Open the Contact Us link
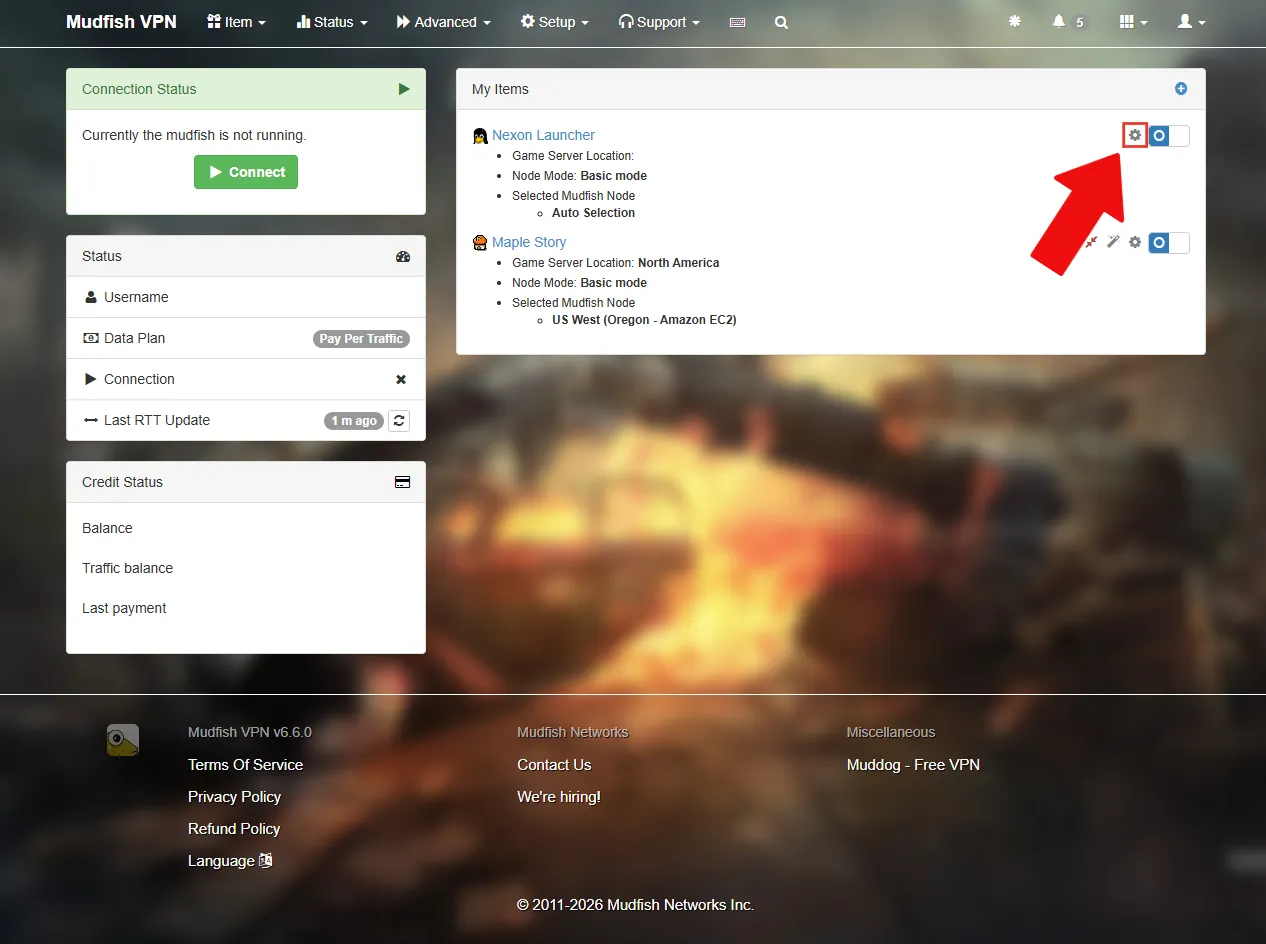This screenshot has height=944, width=1266. [554, 765]
